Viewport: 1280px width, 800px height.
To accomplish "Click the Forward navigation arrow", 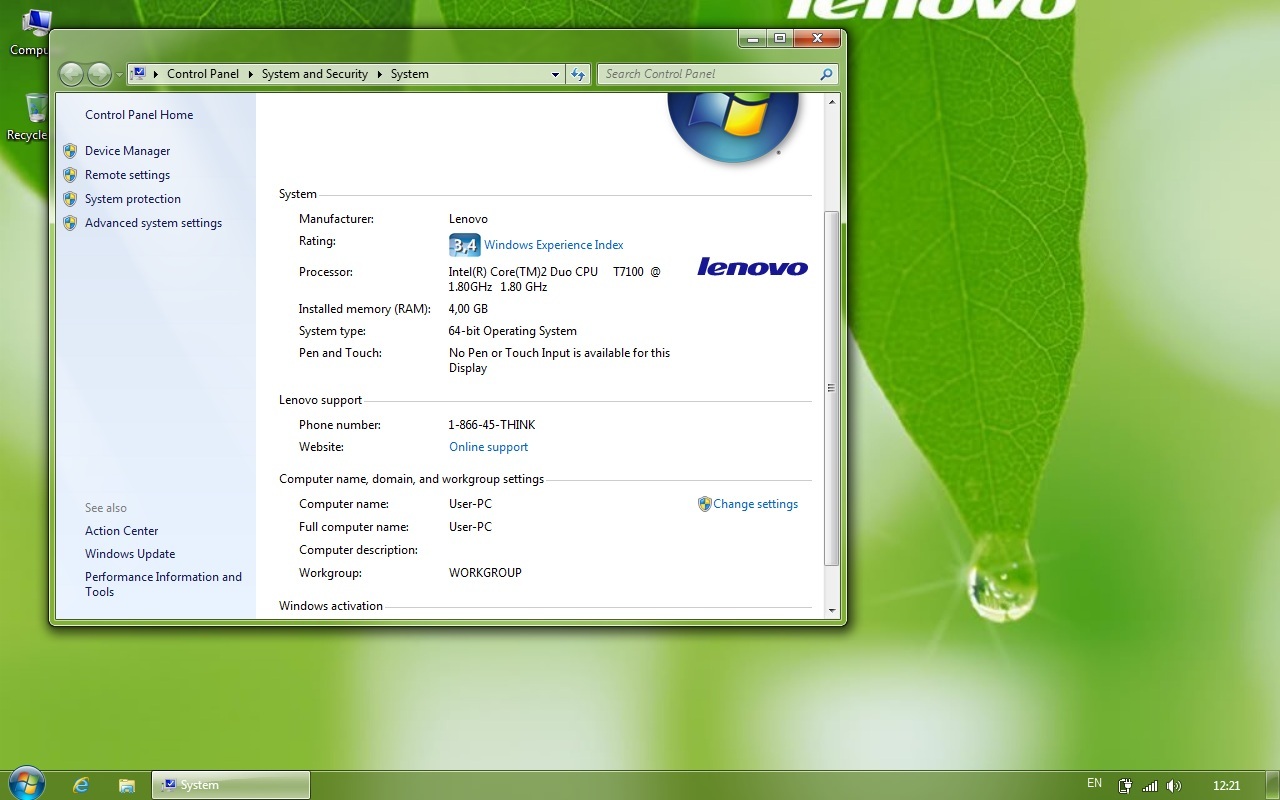I will click(99, 74).
